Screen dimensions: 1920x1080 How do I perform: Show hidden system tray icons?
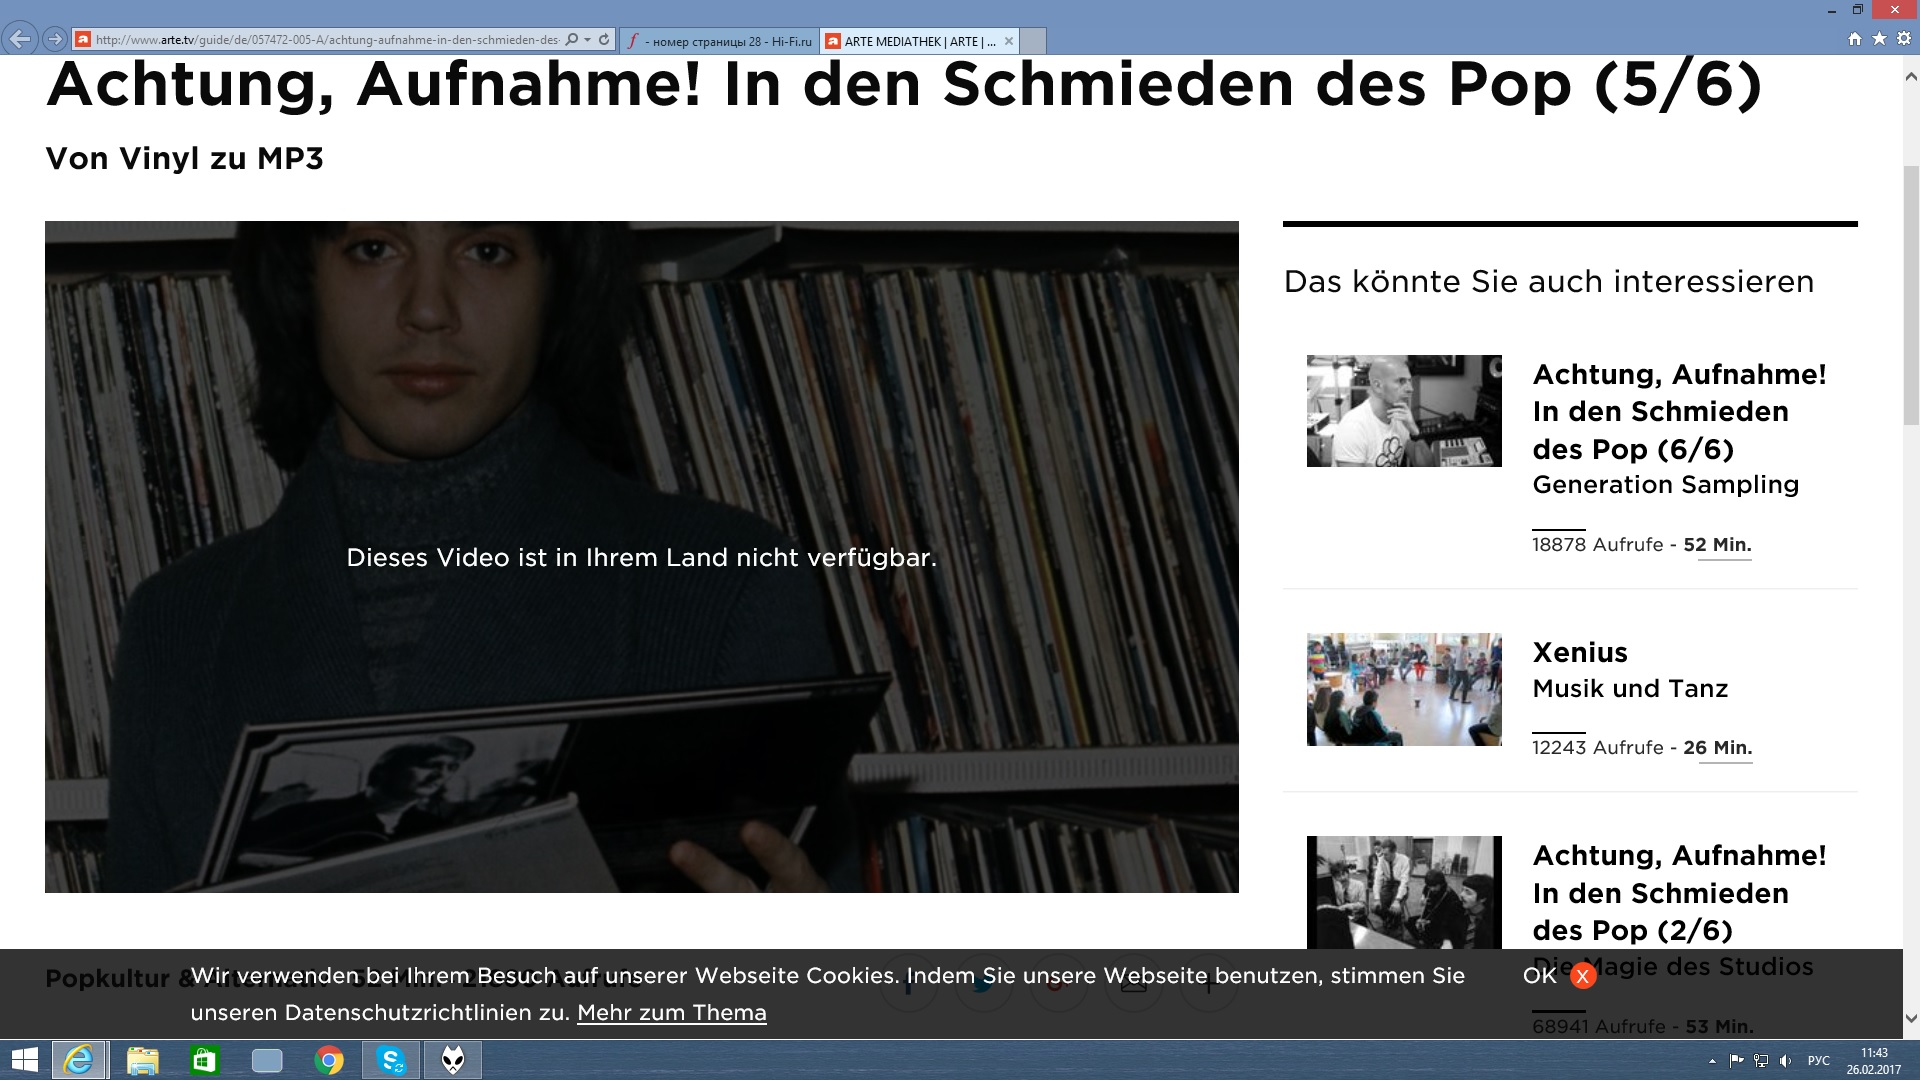pos(1712,1061)
